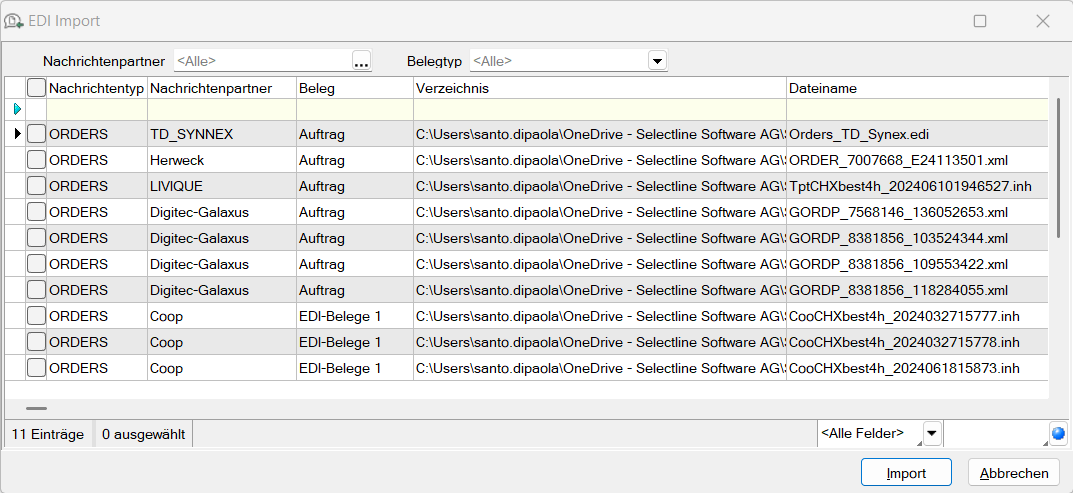Maximize the EDI Import window
Viewport: 1073px width, 493px height.
pos(980,21)
